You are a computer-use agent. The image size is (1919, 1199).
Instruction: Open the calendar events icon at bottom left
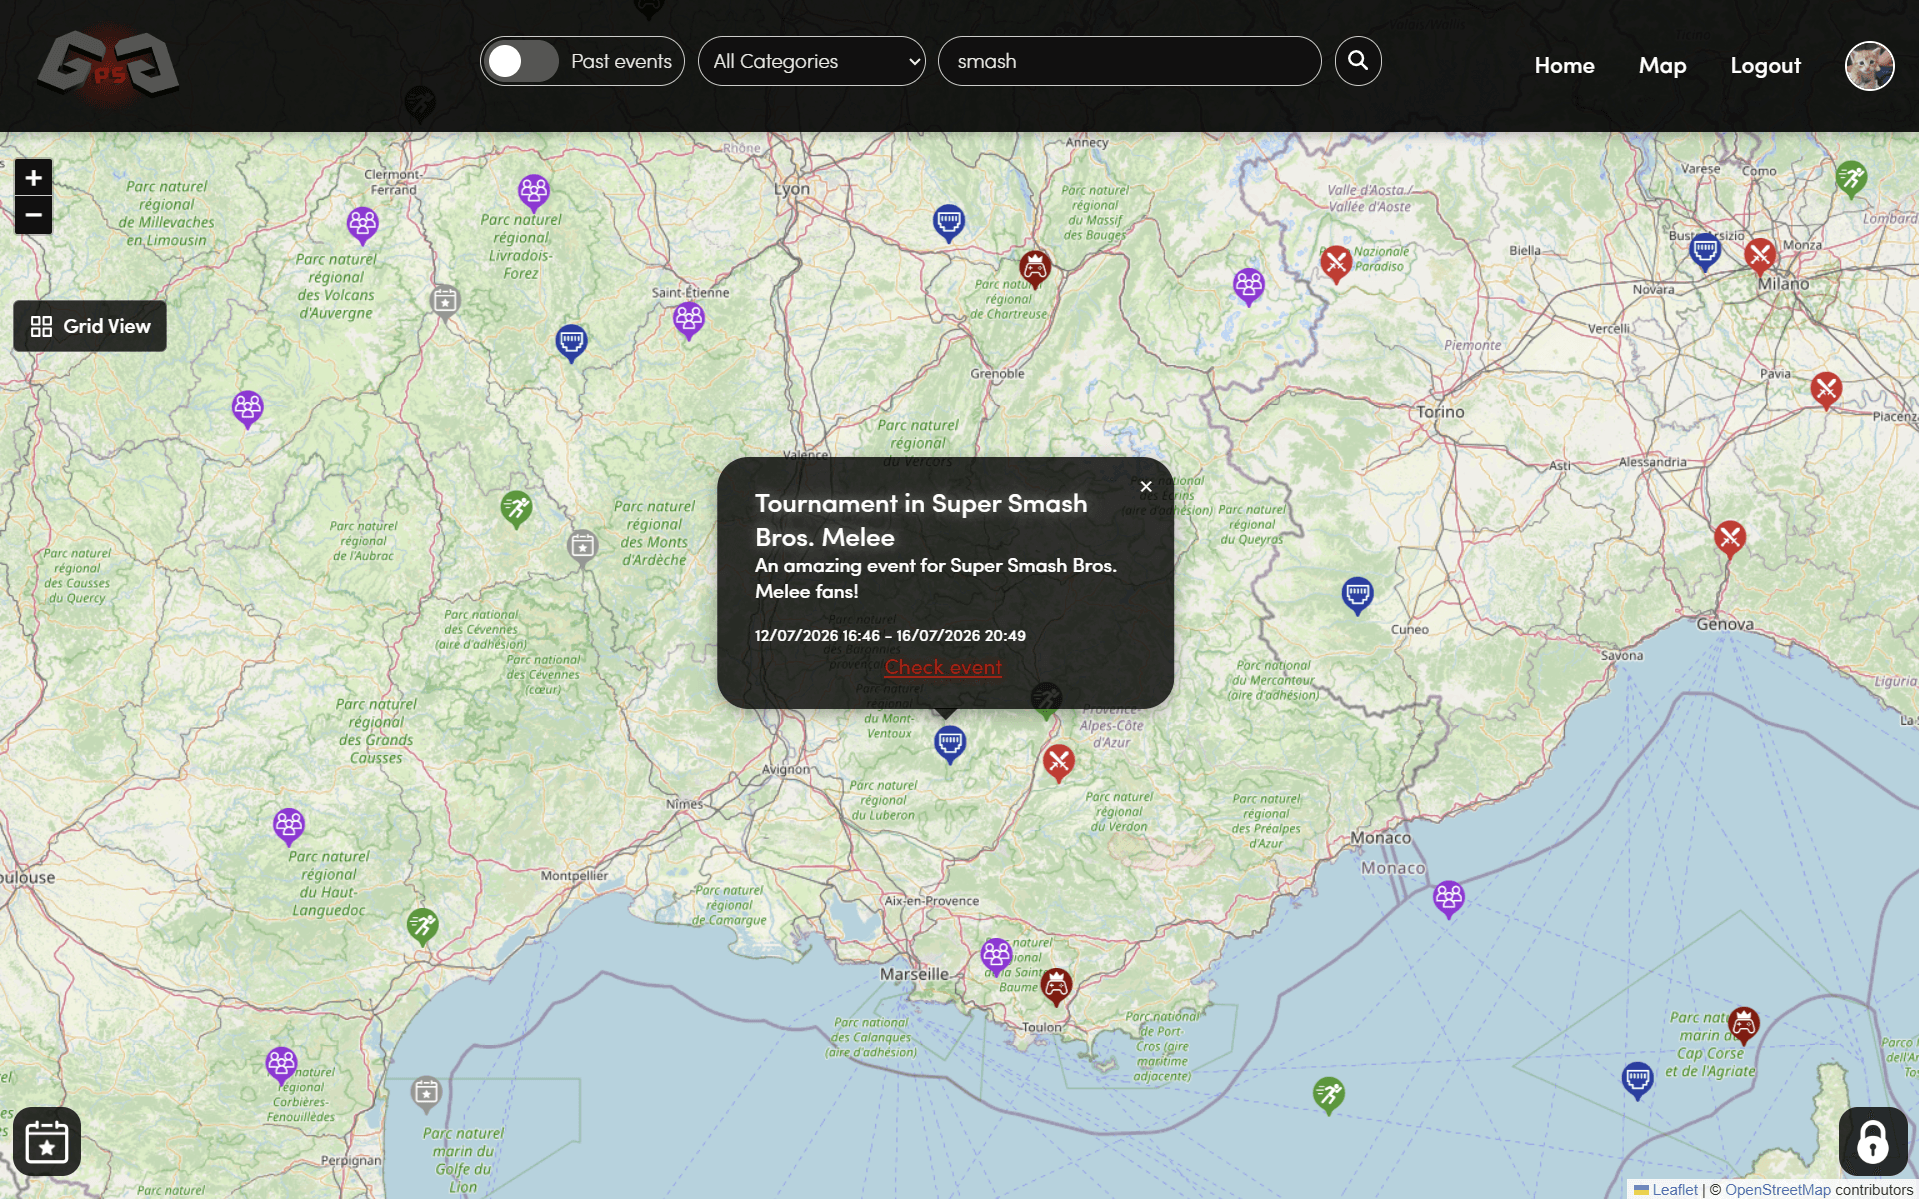(x=47, y=1141)
